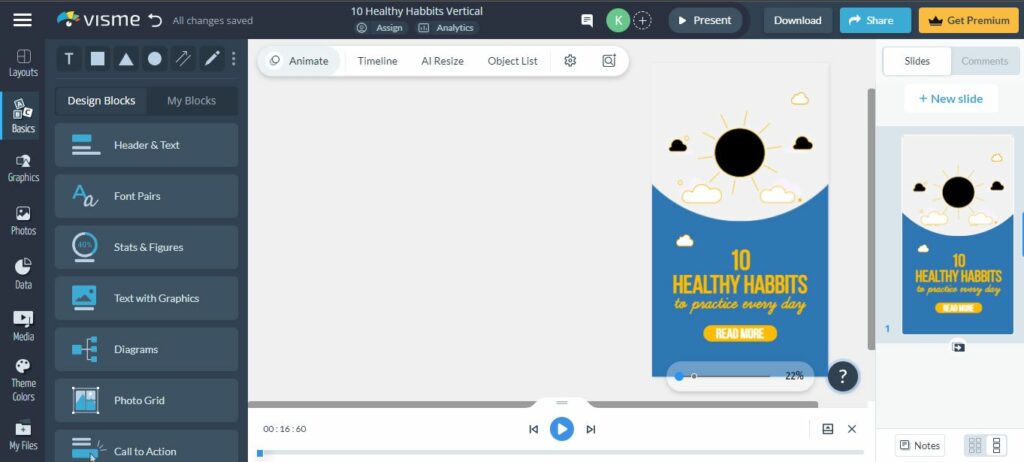Open canvas settings gear icon

click(x=570, y=61)
